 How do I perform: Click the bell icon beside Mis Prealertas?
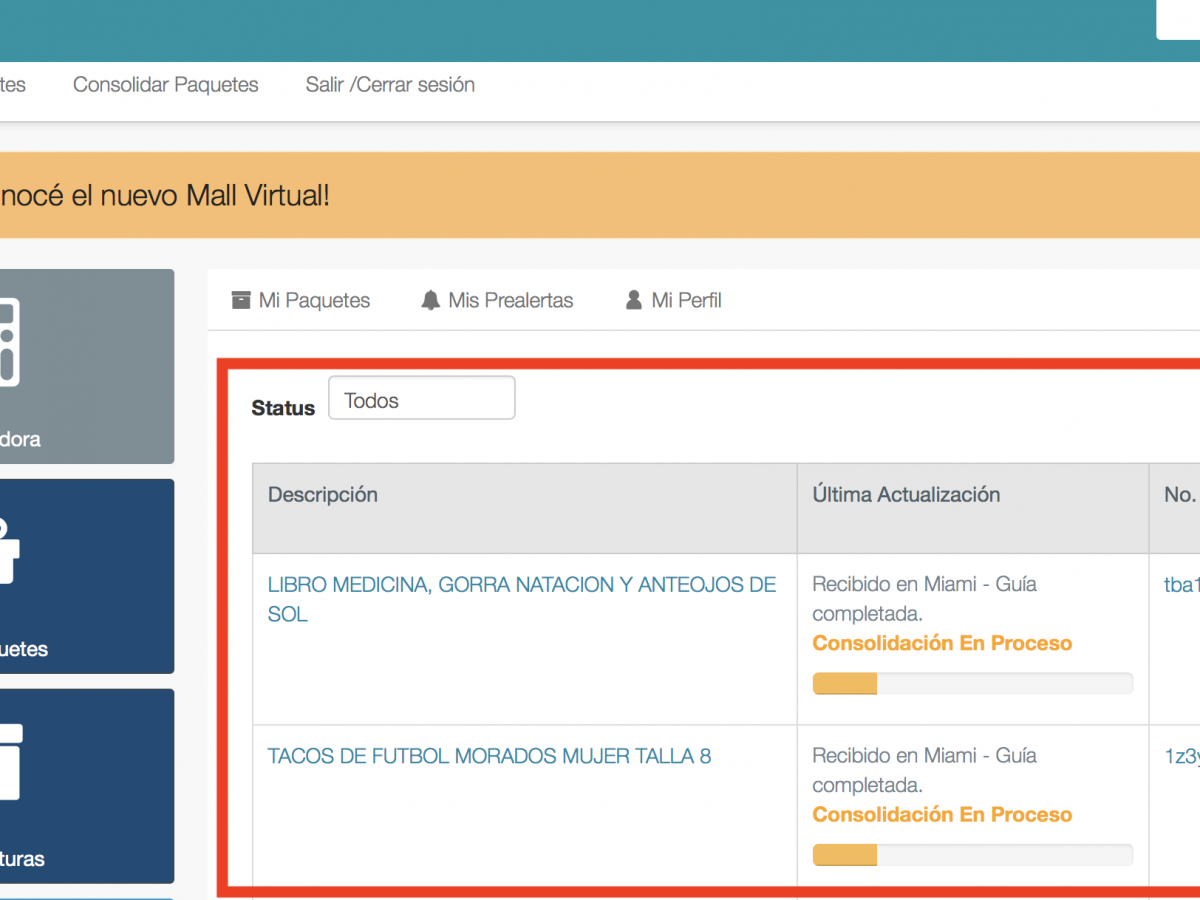click(x=431, y=300)
